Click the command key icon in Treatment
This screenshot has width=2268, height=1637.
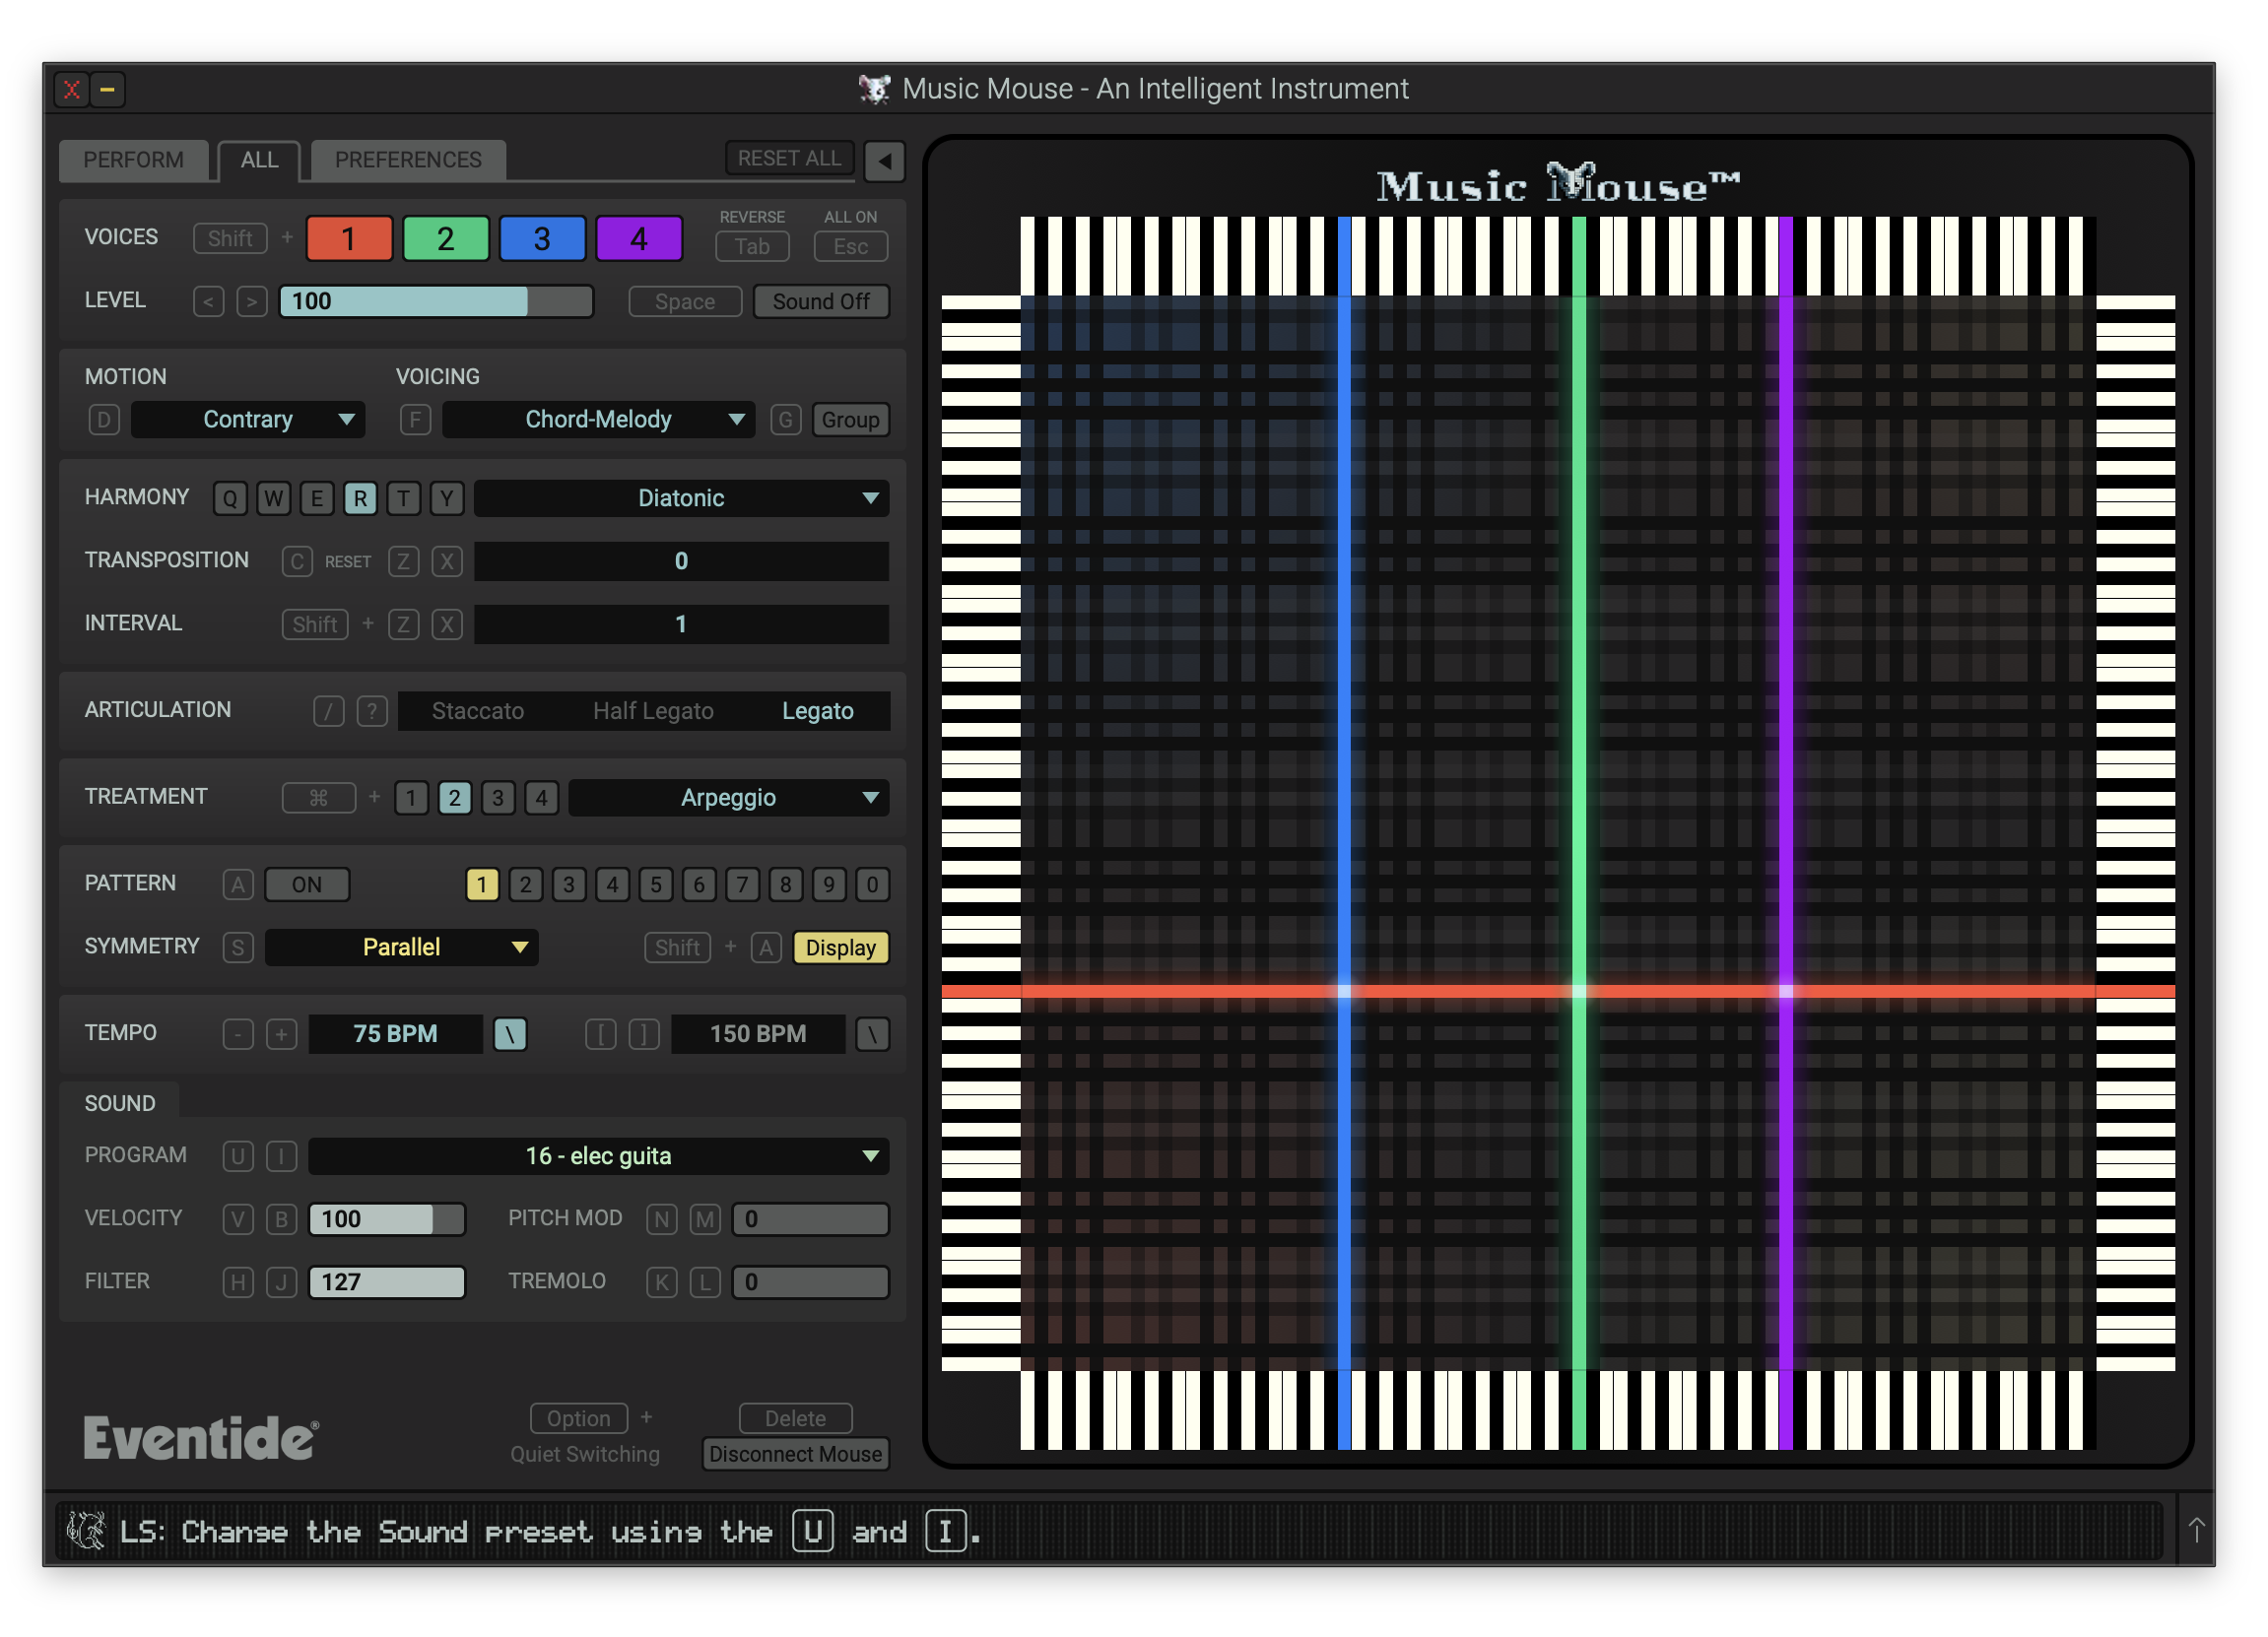318,798
